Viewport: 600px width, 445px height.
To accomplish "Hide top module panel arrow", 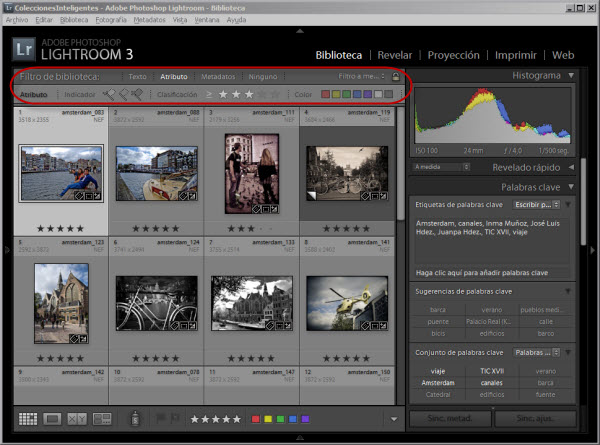I will (x=300, y=31).
